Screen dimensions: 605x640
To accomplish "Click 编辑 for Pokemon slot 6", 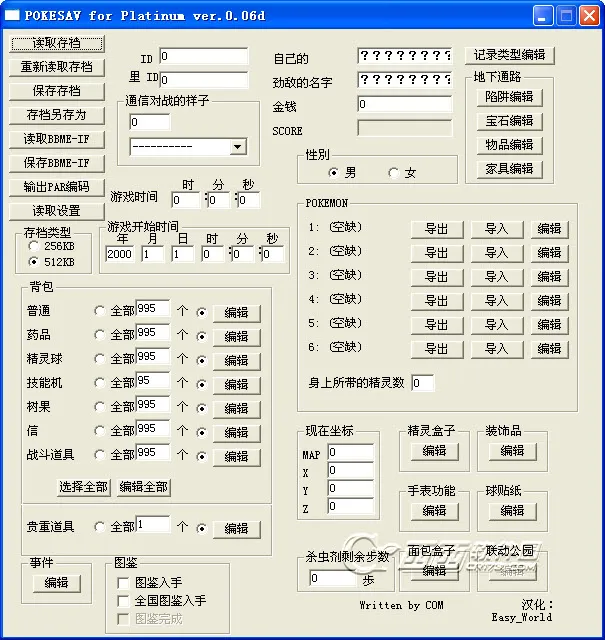I will [x=549, y=349].
